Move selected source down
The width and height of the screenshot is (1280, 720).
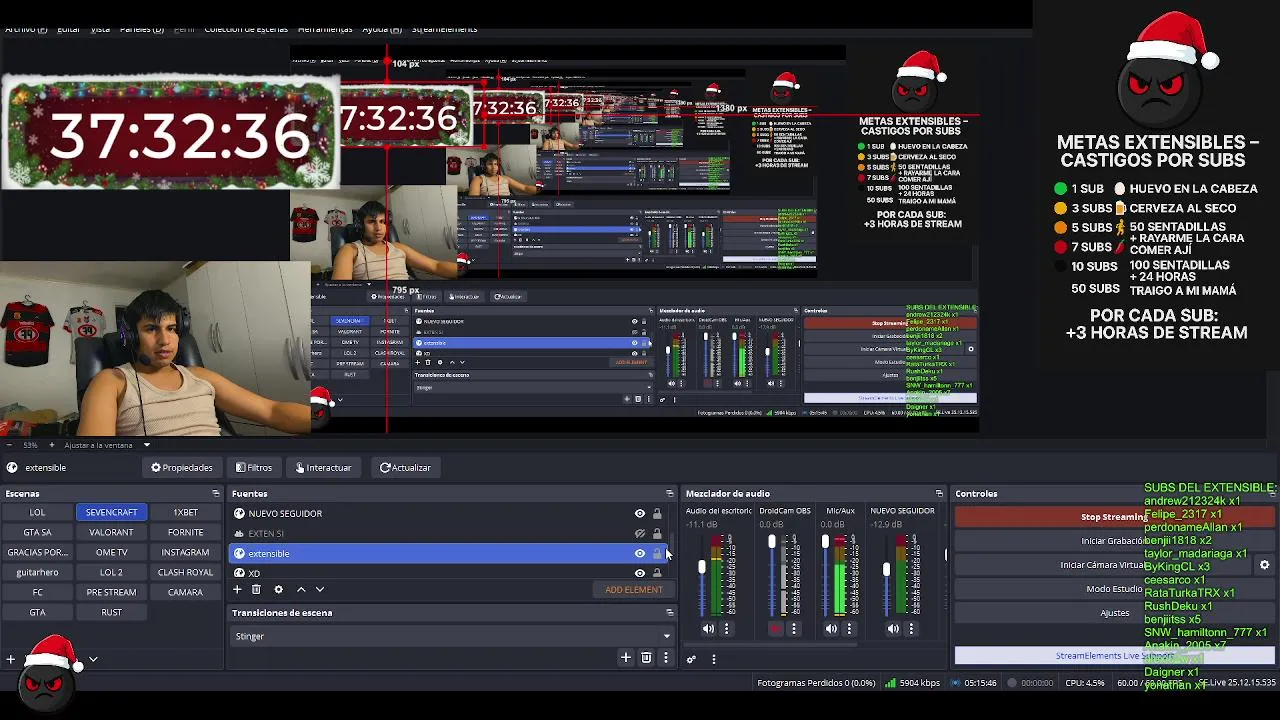320,590
